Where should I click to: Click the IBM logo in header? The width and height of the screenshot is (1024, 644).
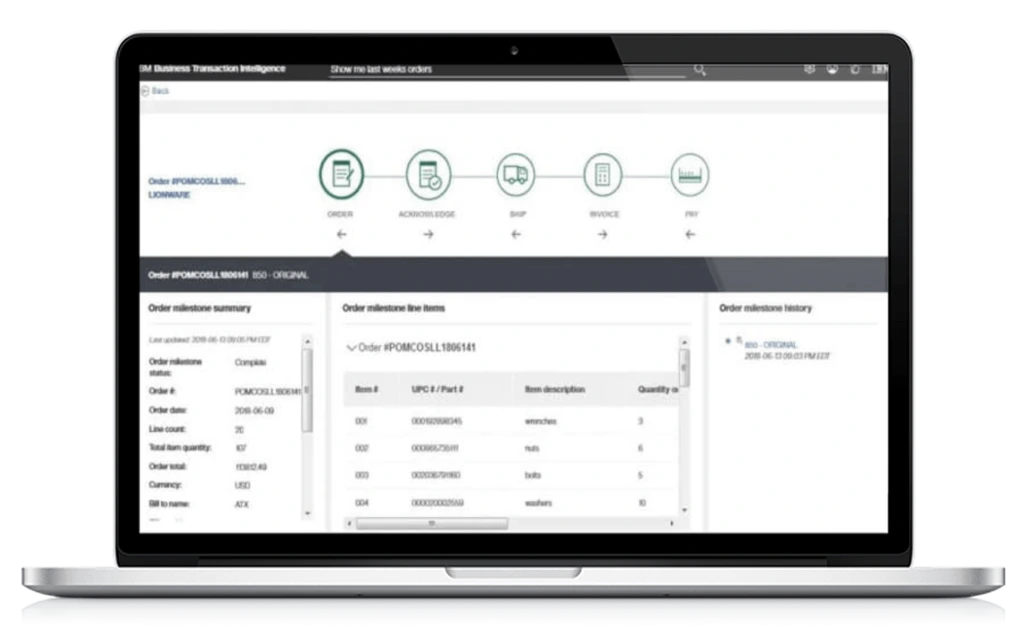click(879, 69)
